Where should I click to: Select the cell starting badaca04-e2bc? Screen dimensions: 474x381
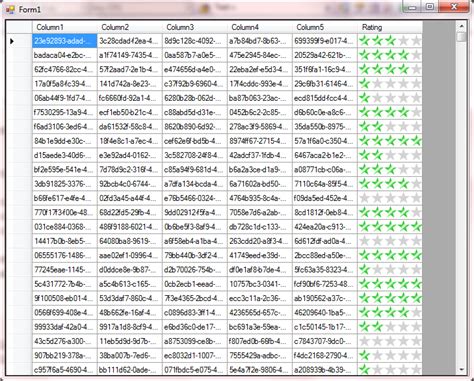65,55
